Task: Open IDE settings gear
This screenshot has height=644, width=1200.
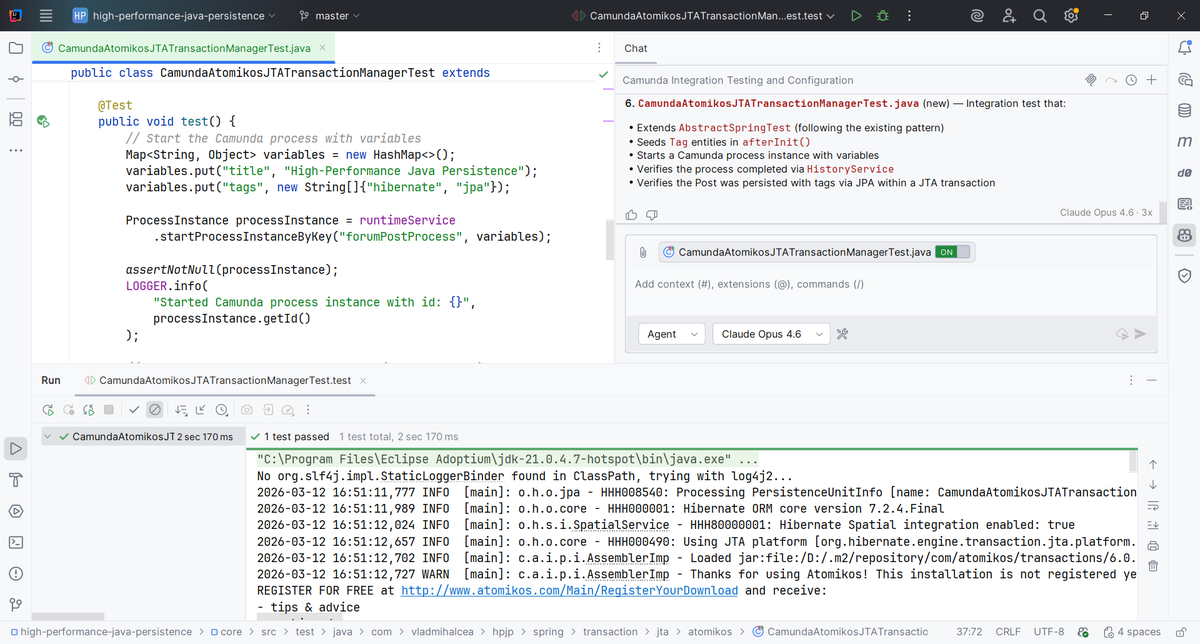Action: tap(1071, 16)
